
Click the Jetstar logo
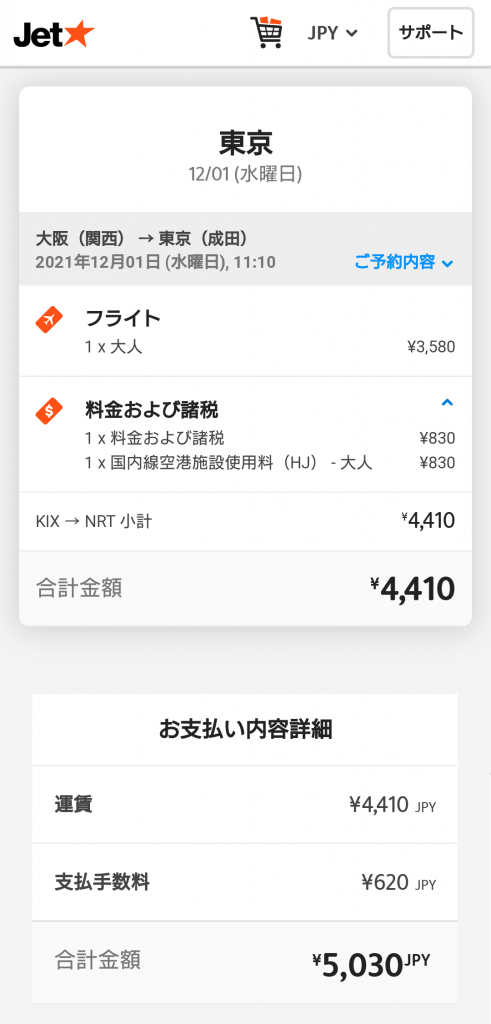54,33
